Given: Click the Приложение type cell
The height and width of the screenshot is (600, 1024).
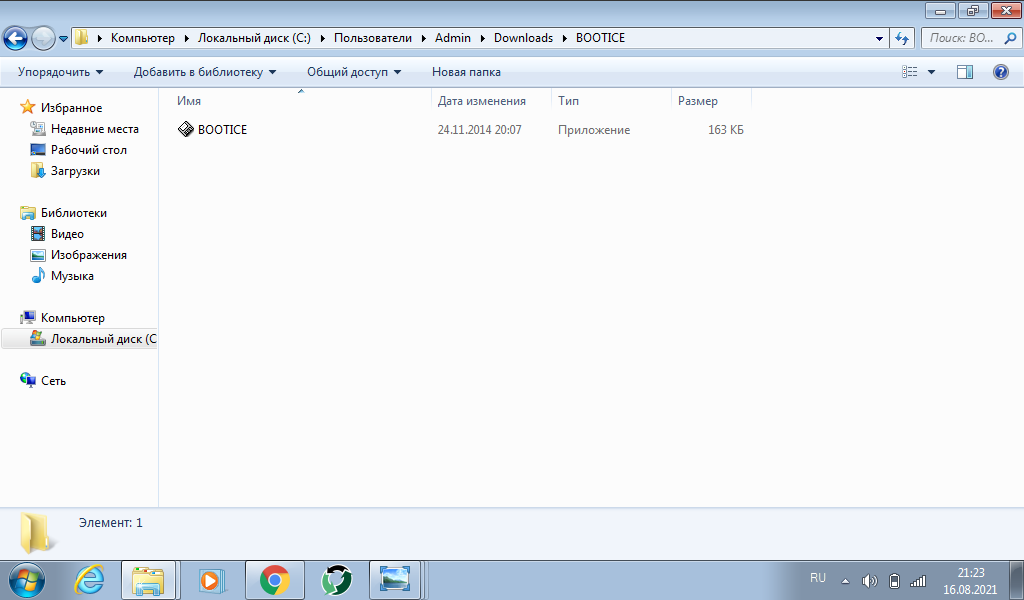Looking at the screenshot, I should [x=594, y=130].
